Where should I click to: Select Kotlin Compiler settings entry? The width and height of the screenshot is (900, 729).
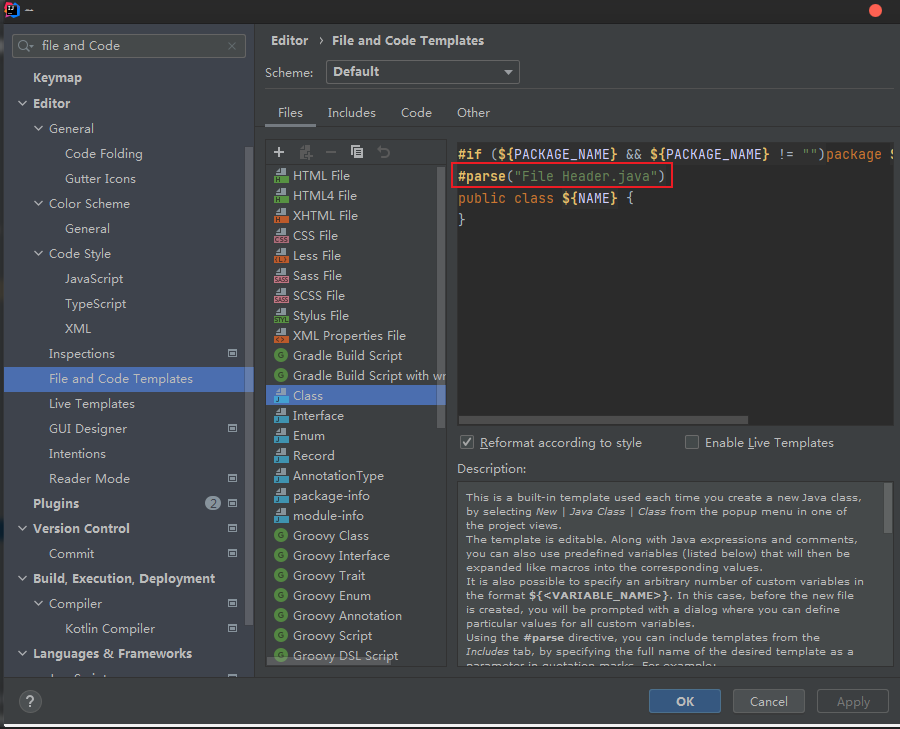pyautogui.click(x=129, y=629)
